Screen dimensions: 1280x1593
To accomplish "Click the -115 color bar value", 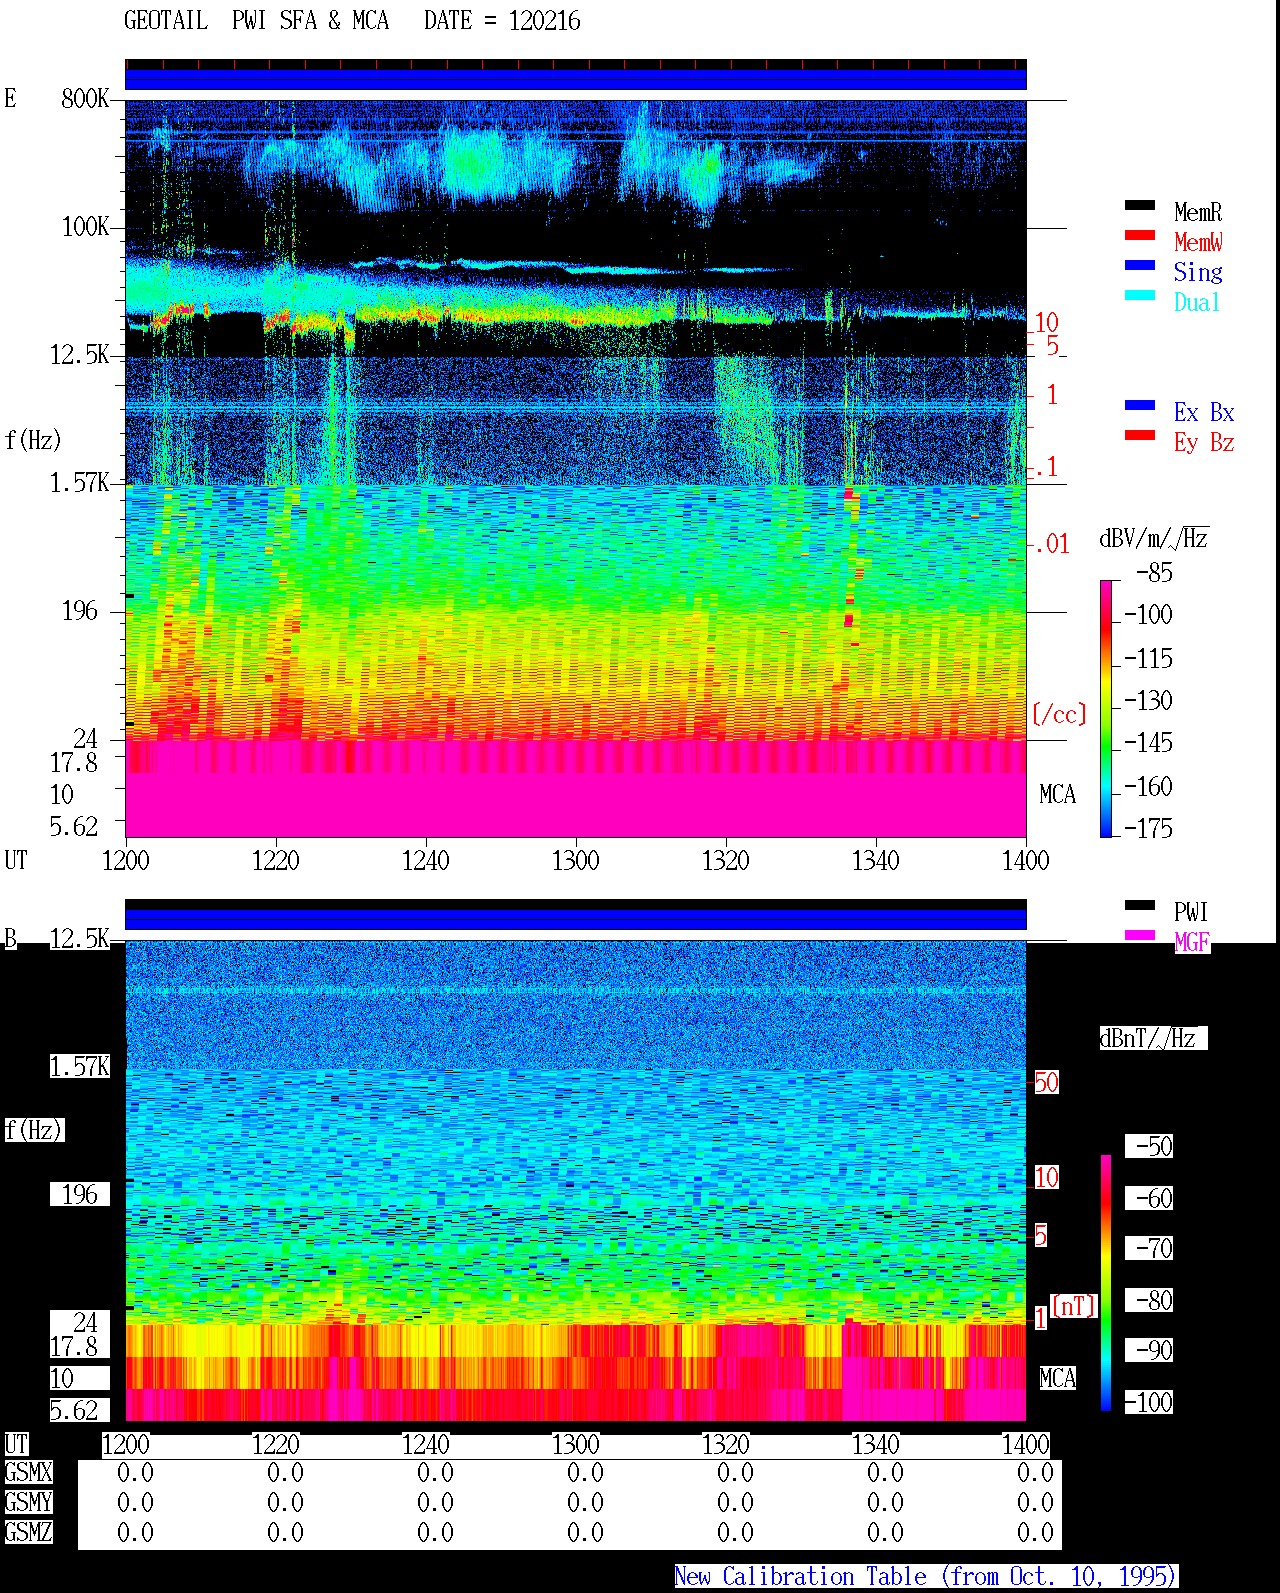I will 1148,659.
